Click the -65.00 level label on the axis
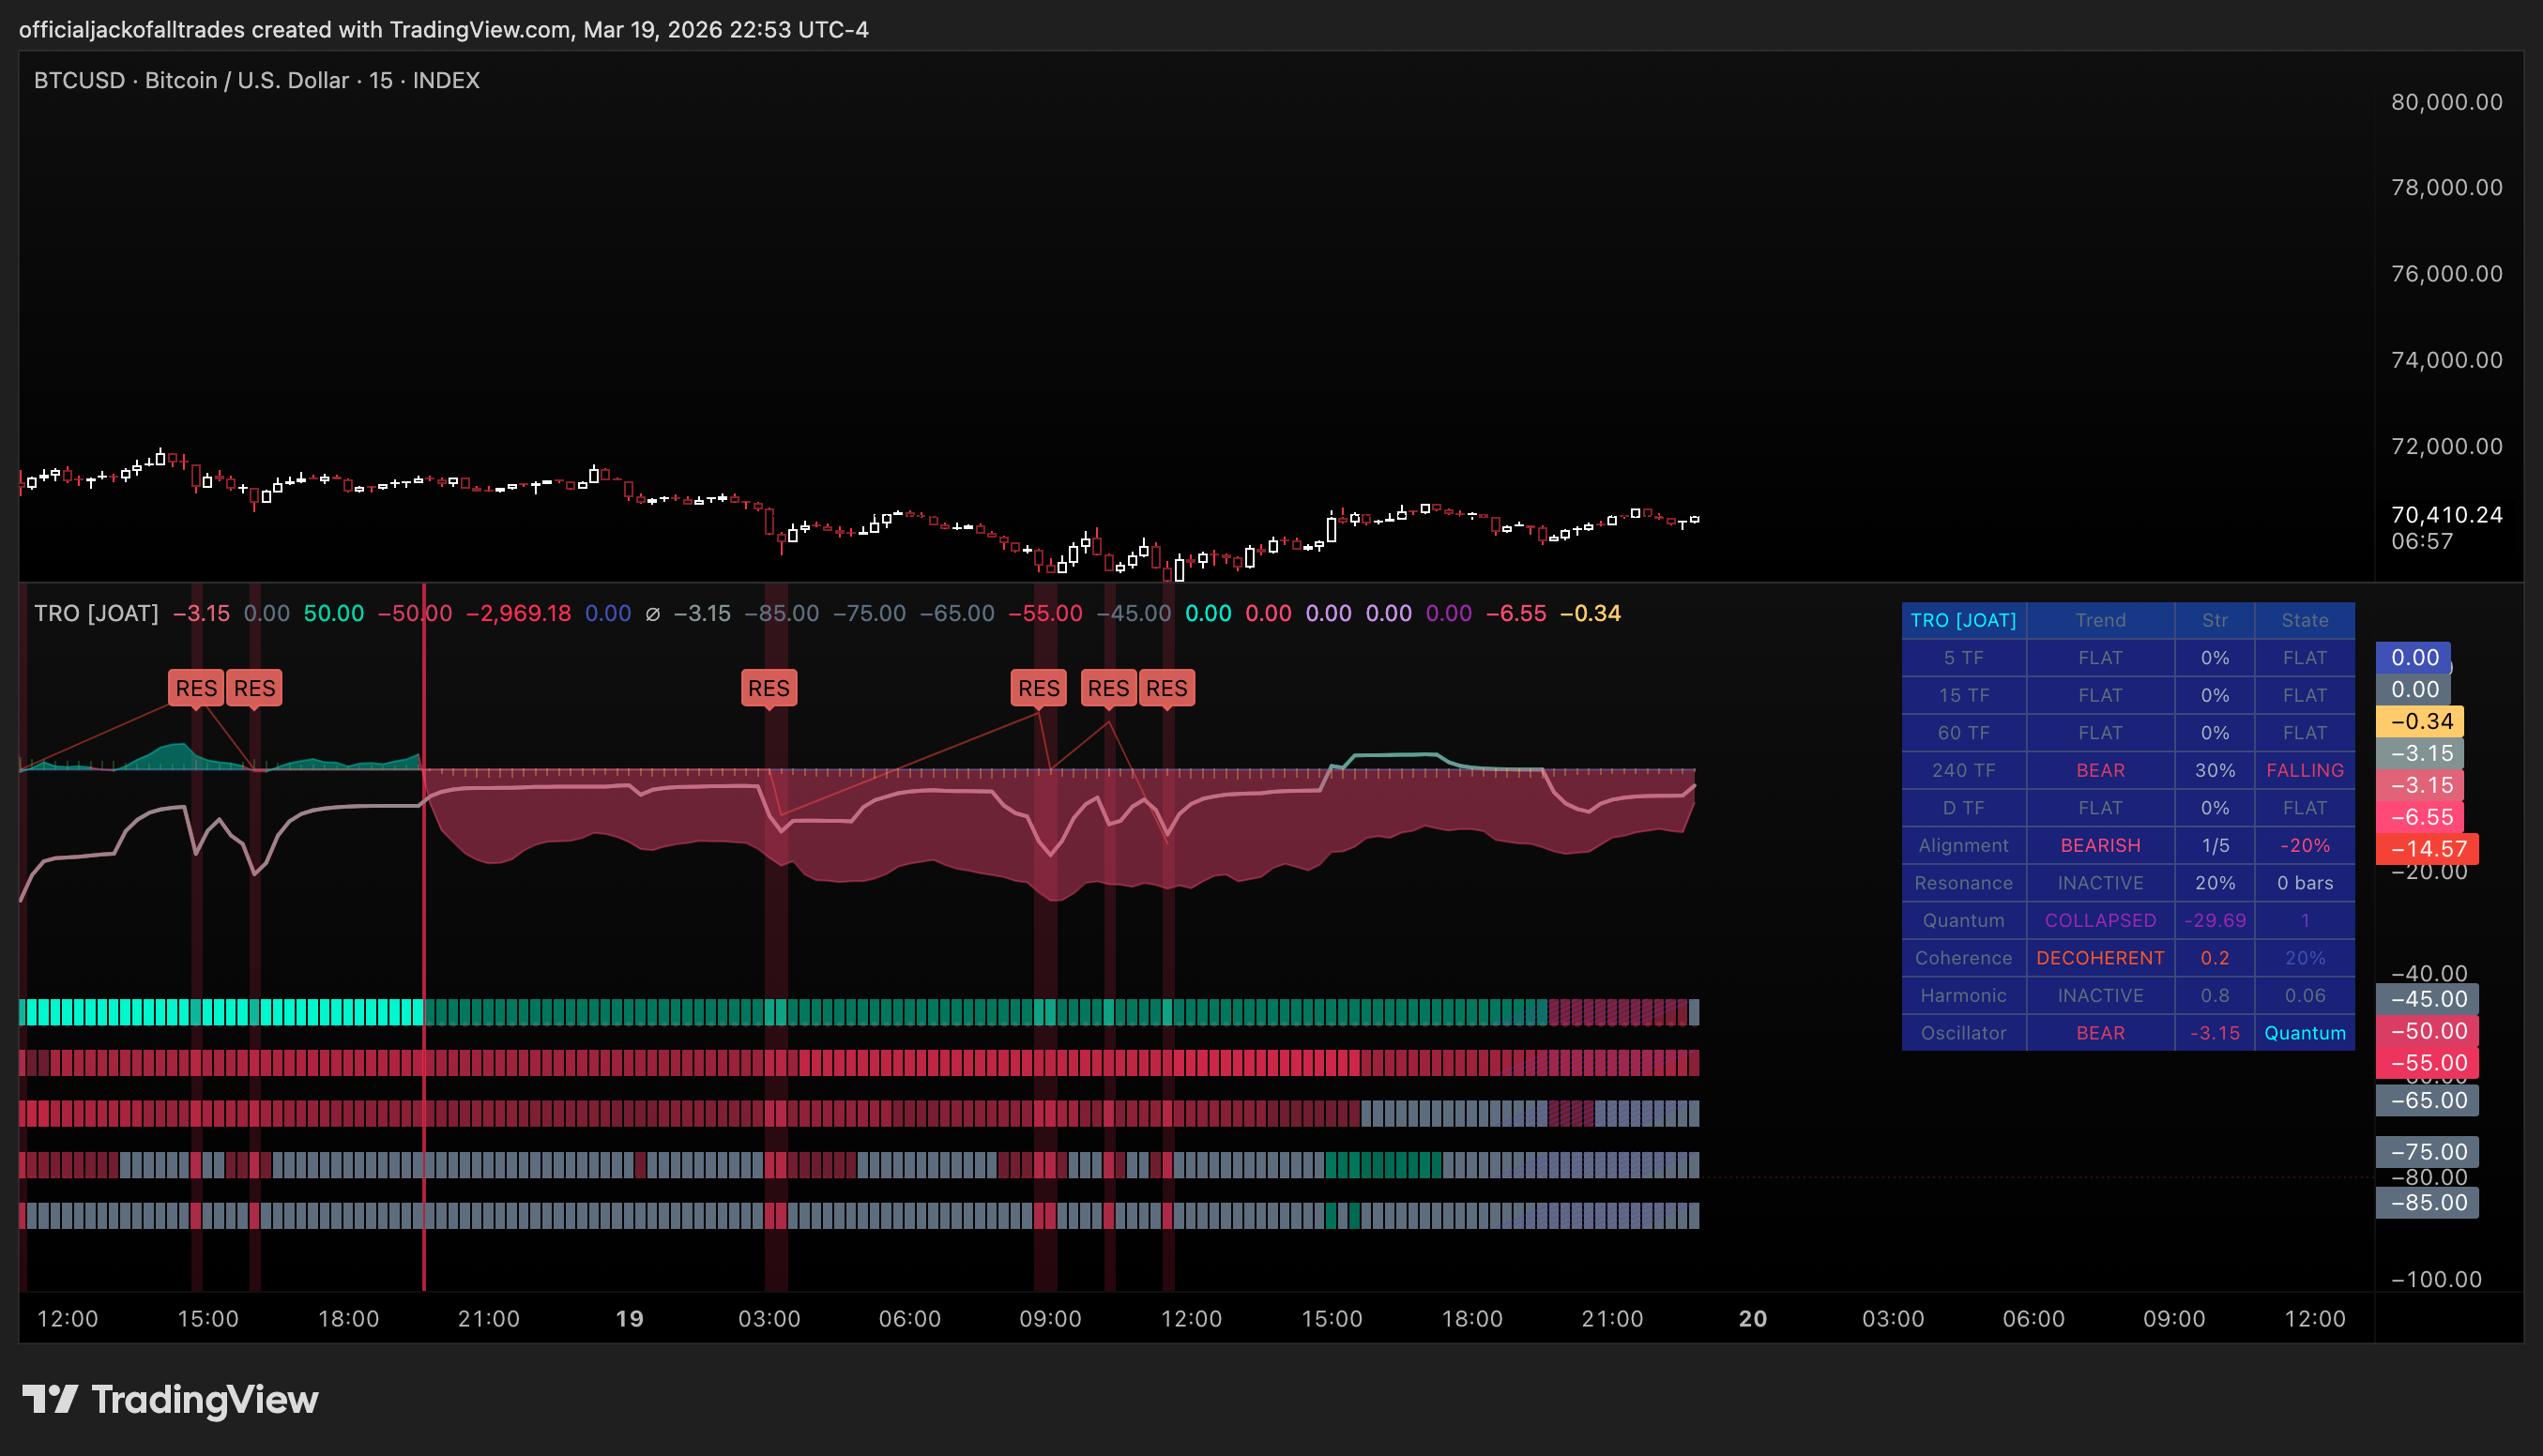This screenshot has width=2543, height=1456. [2427, 1101]
